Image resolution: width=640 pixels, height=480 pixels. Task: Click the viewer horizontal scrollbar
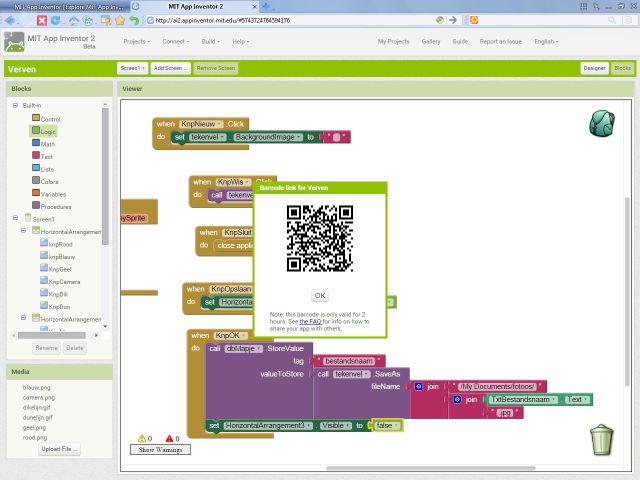pos(431,468)
